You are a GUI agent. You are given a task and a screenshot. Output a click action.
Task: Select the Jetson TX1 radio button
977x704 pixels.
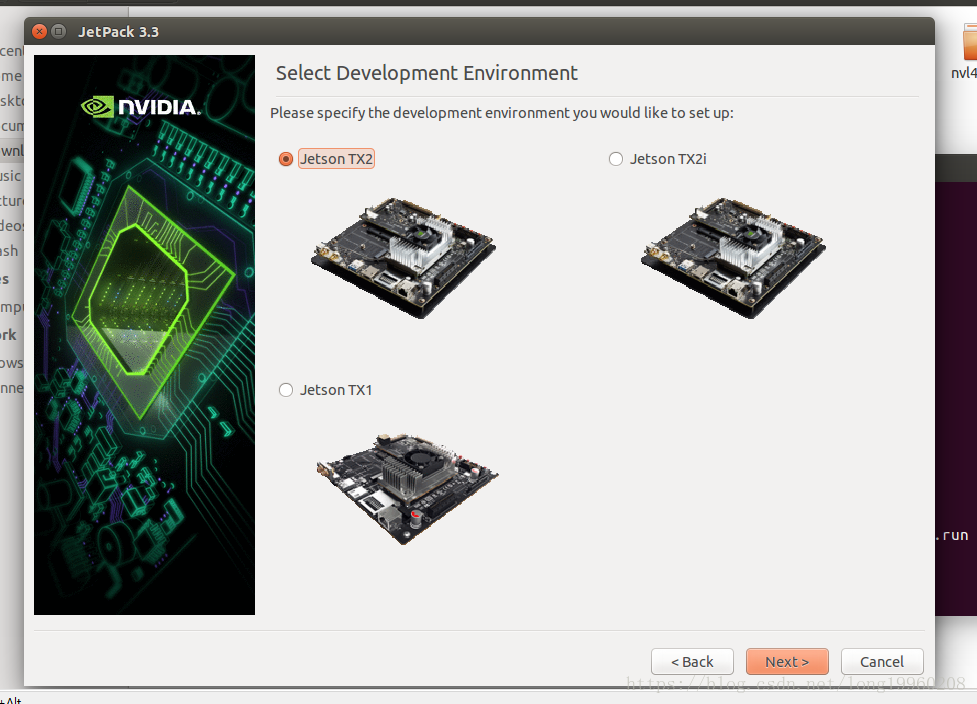coord(286,390)
